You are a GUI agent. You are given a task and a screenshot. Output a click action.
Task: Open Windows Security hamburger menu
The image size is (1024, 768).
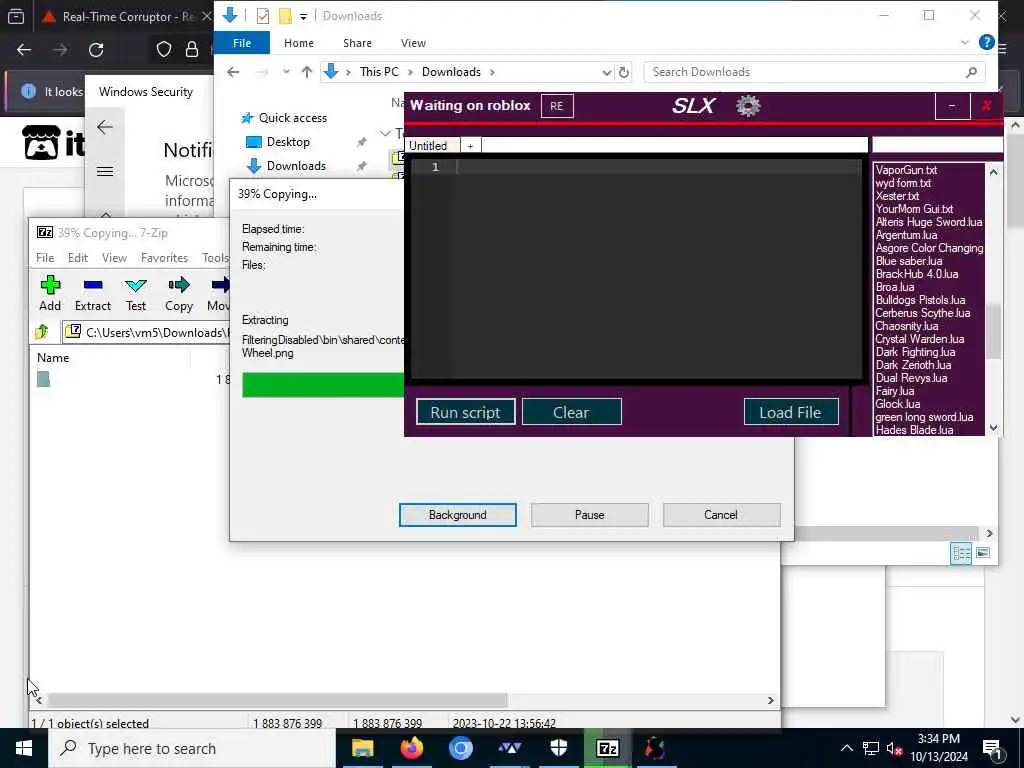click(x=105, y=172)
